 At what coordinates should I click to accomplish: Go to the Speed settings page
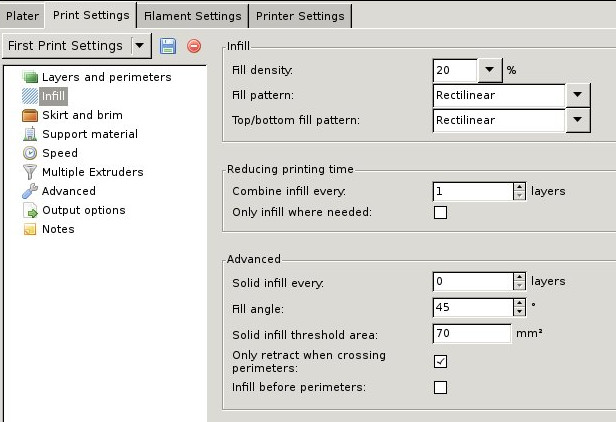(x=59, y=153)
